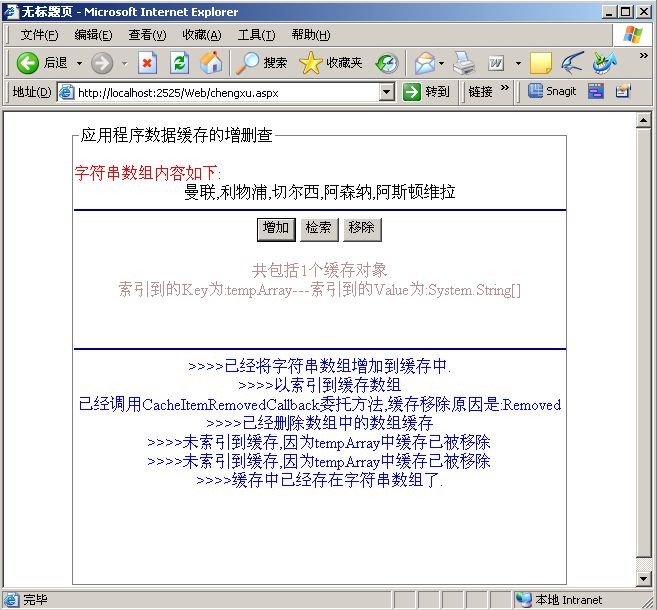This screenshot has width=657, height=610.
Task: Click the Windows flag logo throbber
Action: [633, 35]
